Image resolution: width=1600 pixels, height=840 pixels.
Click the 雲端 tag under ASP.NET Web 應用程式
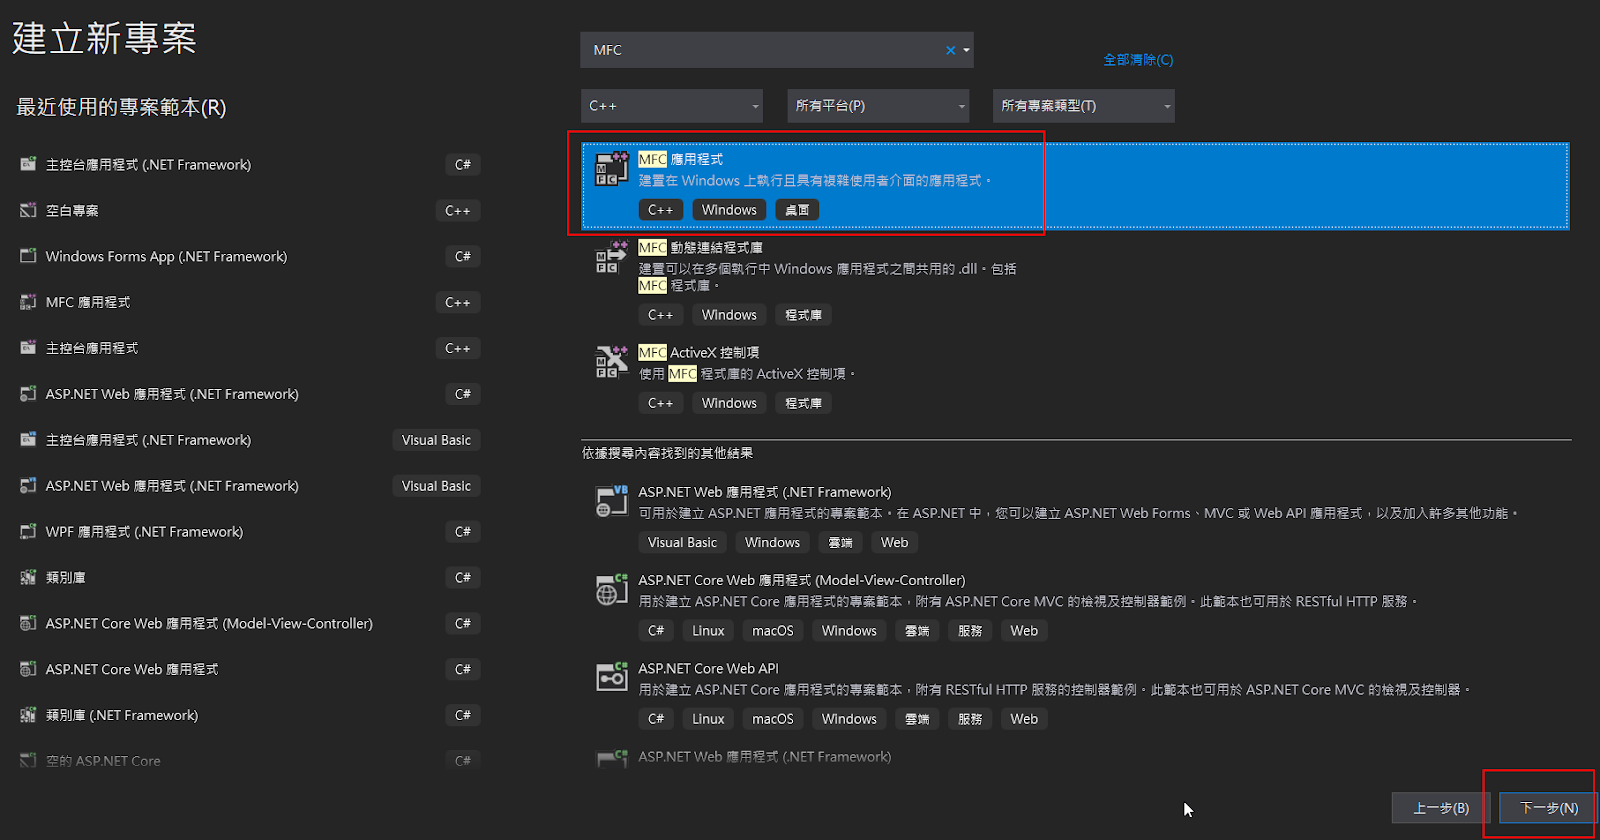(x=840, y=542)
